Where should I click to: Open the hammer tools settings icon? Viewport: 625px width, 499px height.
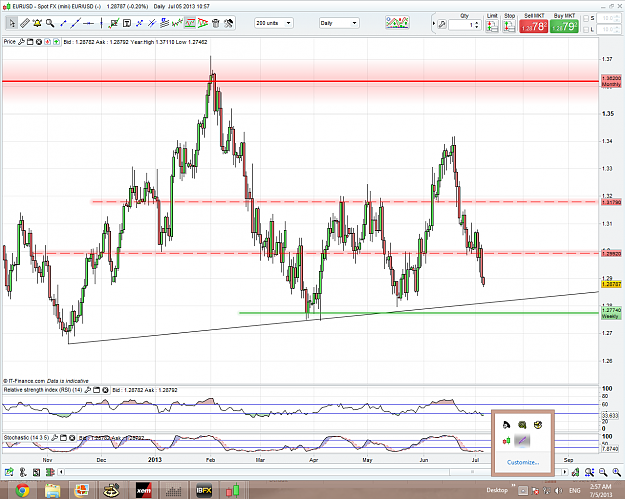tap(228, 24)
